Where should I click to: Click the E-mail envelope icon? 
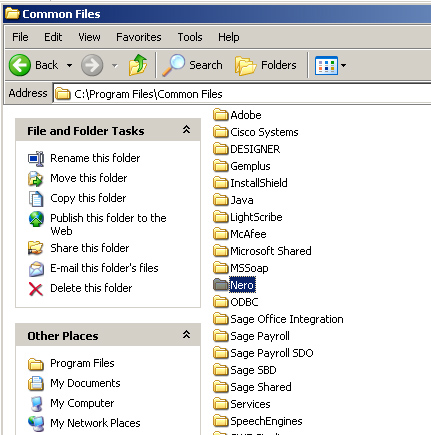[x=36, y=269]
